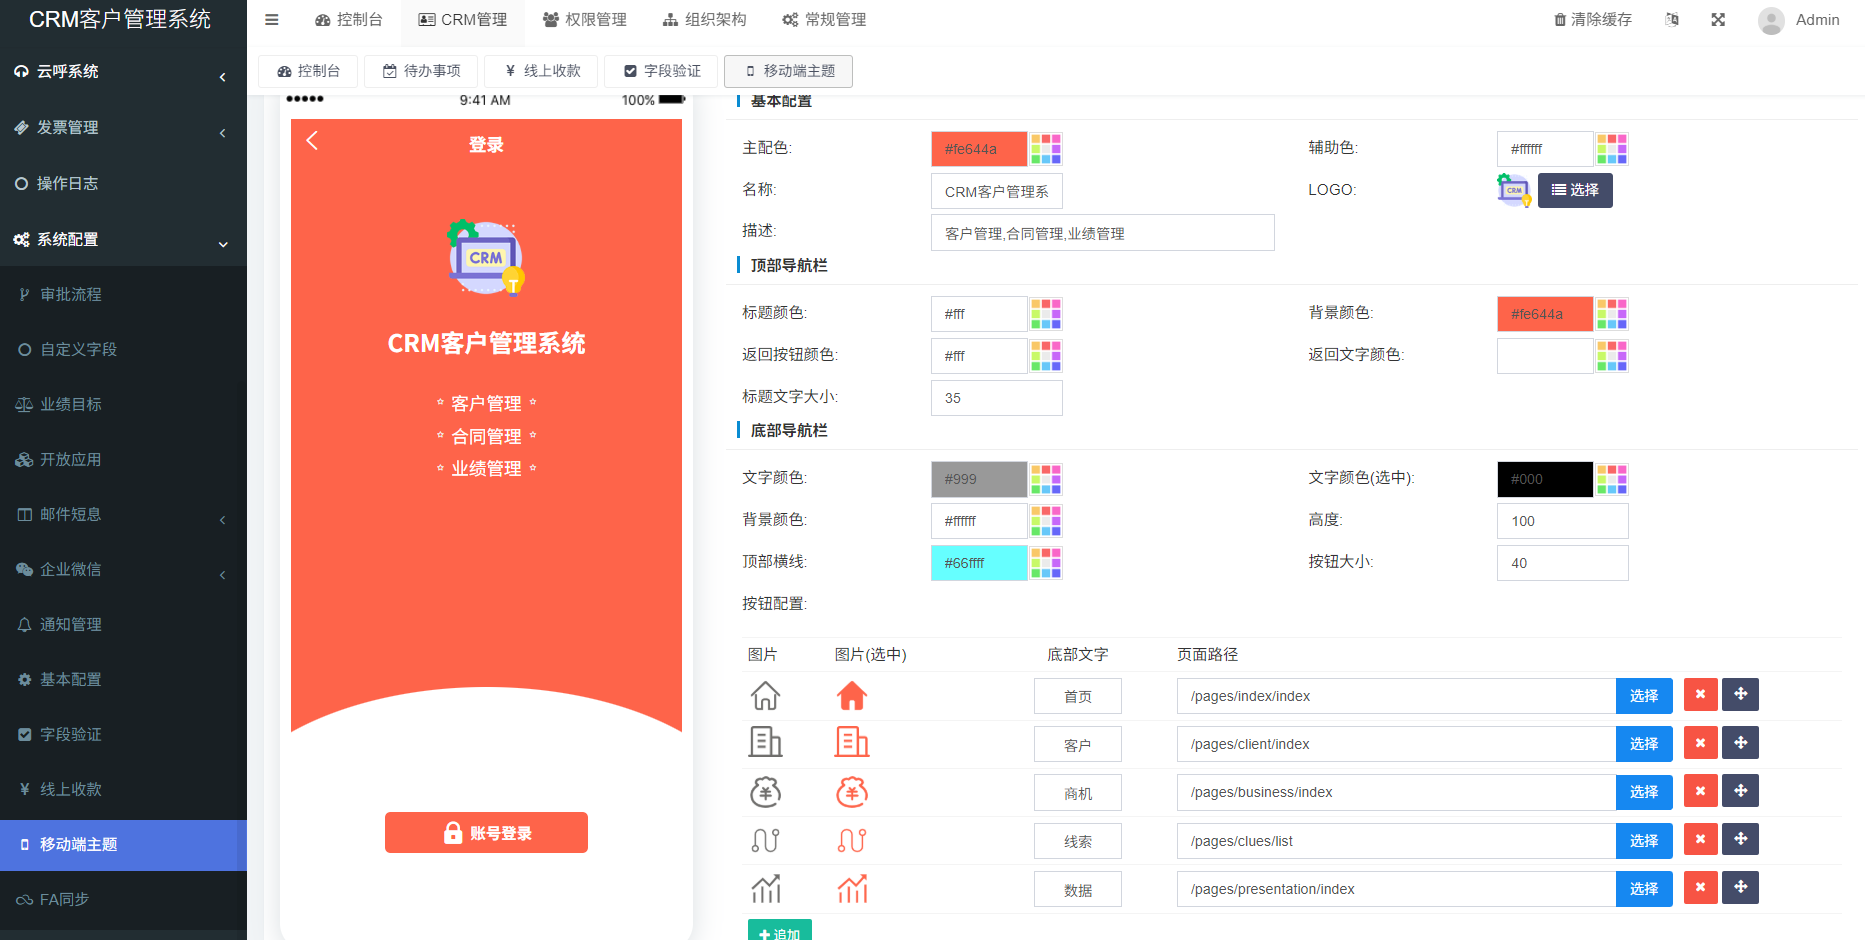Click the language translate icon in header
This screenshot has height=940, width=1865.
(x=1672, y=20)
